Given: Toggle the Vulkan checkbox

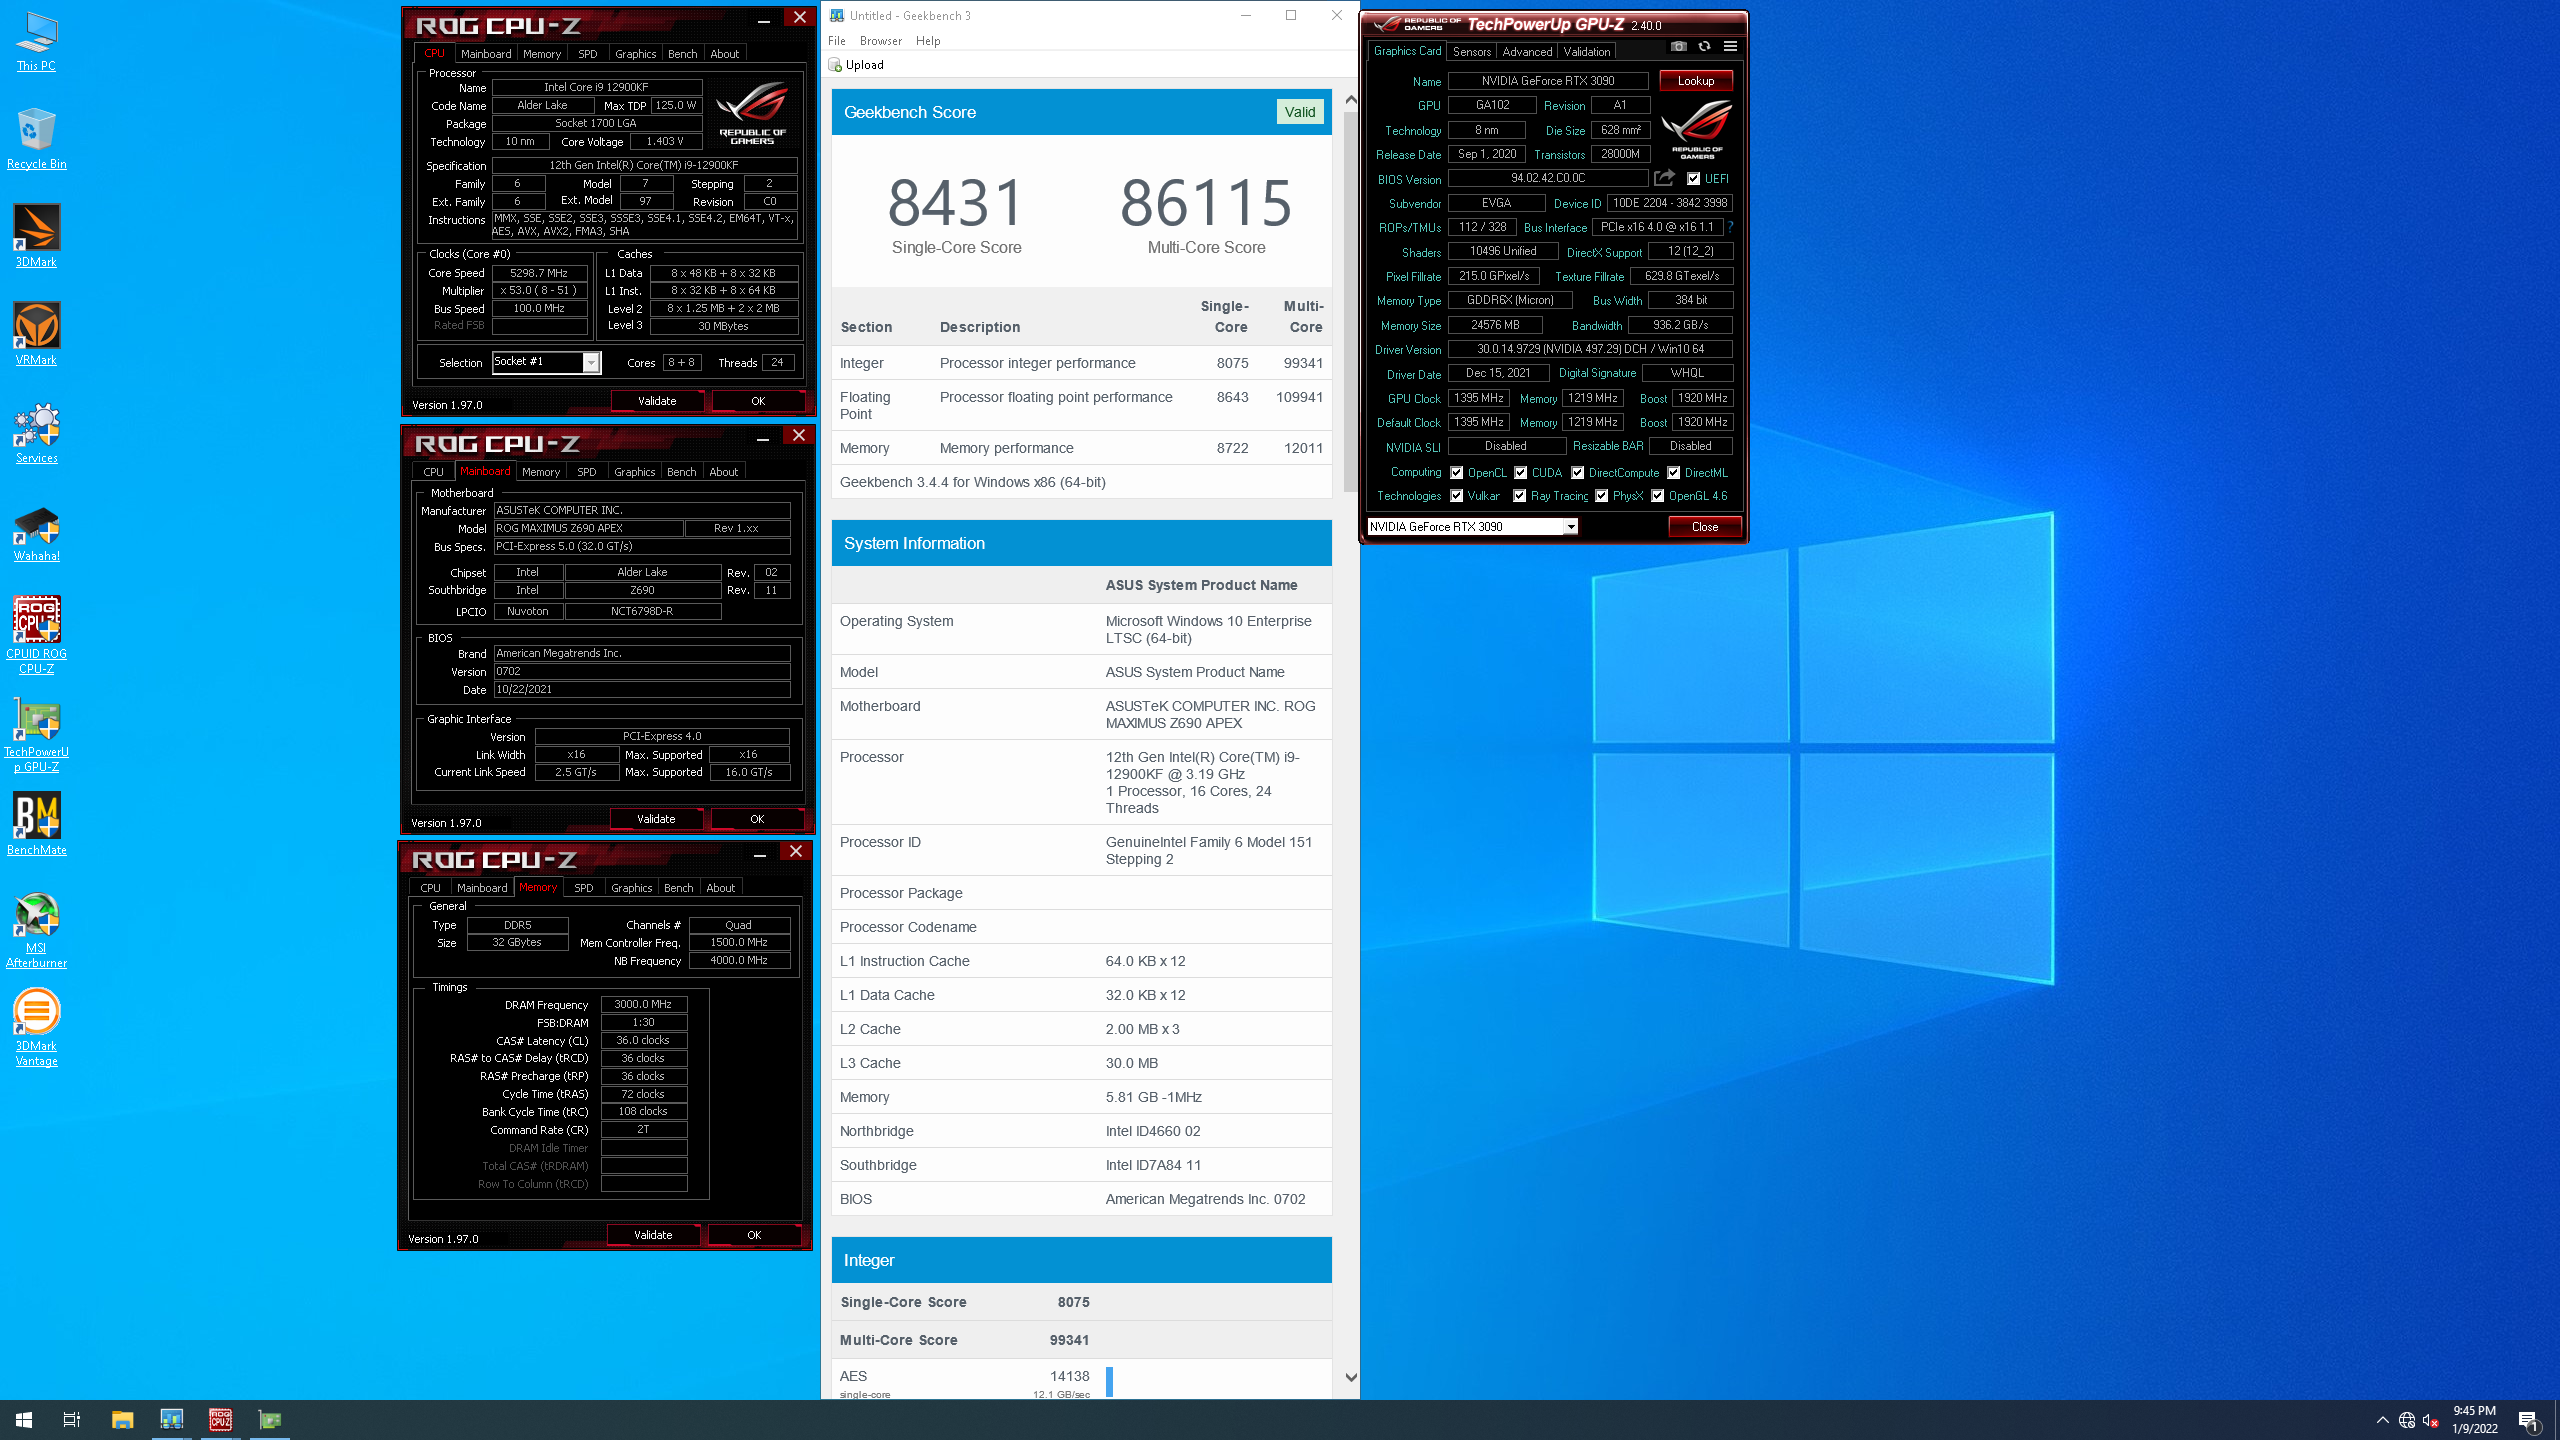Looking at the screenshot, I should click(1456, 496).
